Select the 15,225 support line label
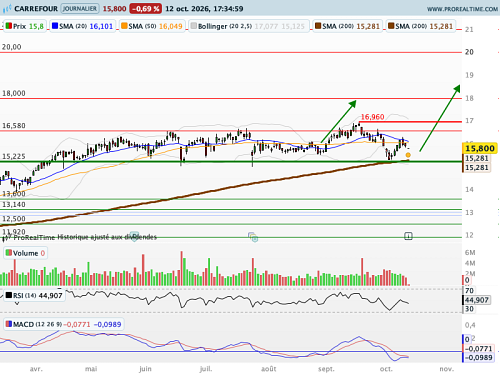Screen dimensions: 500x375 (14, 156)
